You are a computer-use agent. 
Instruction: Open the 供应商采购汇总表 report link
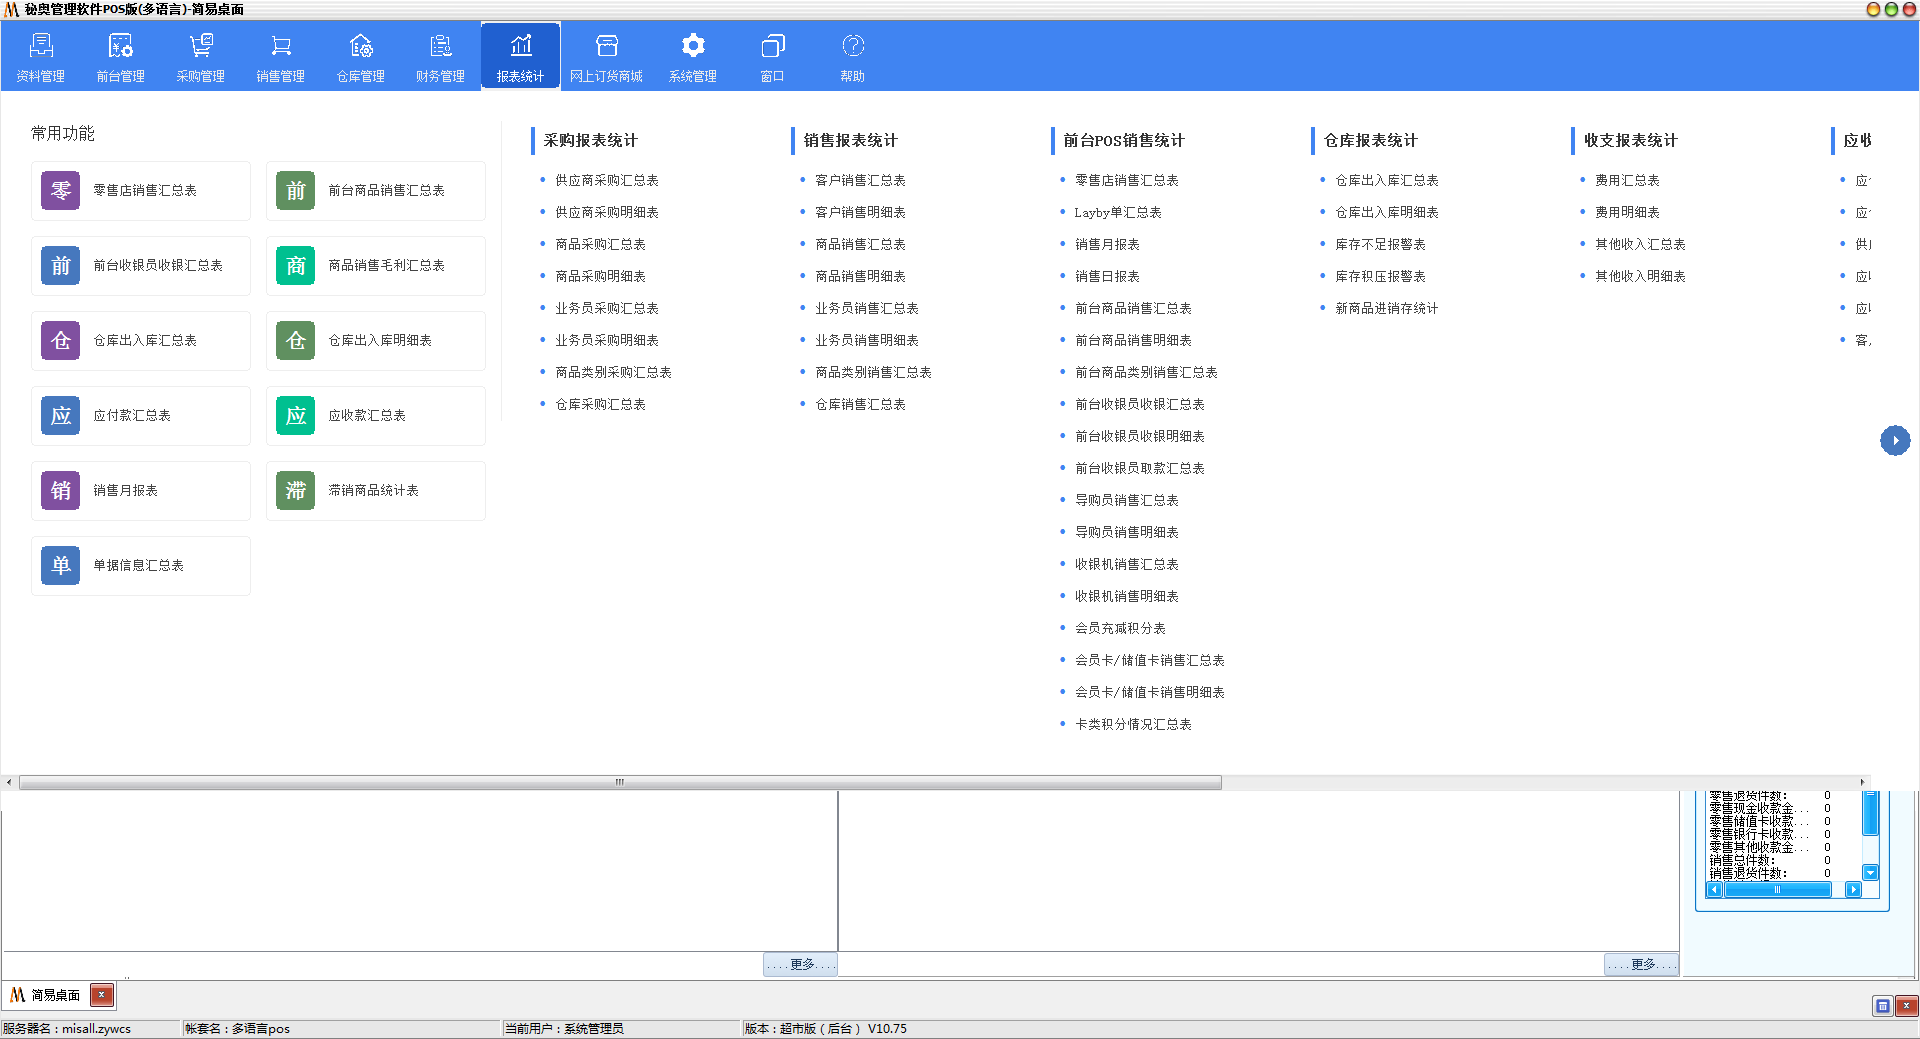[x=607, y=181]
